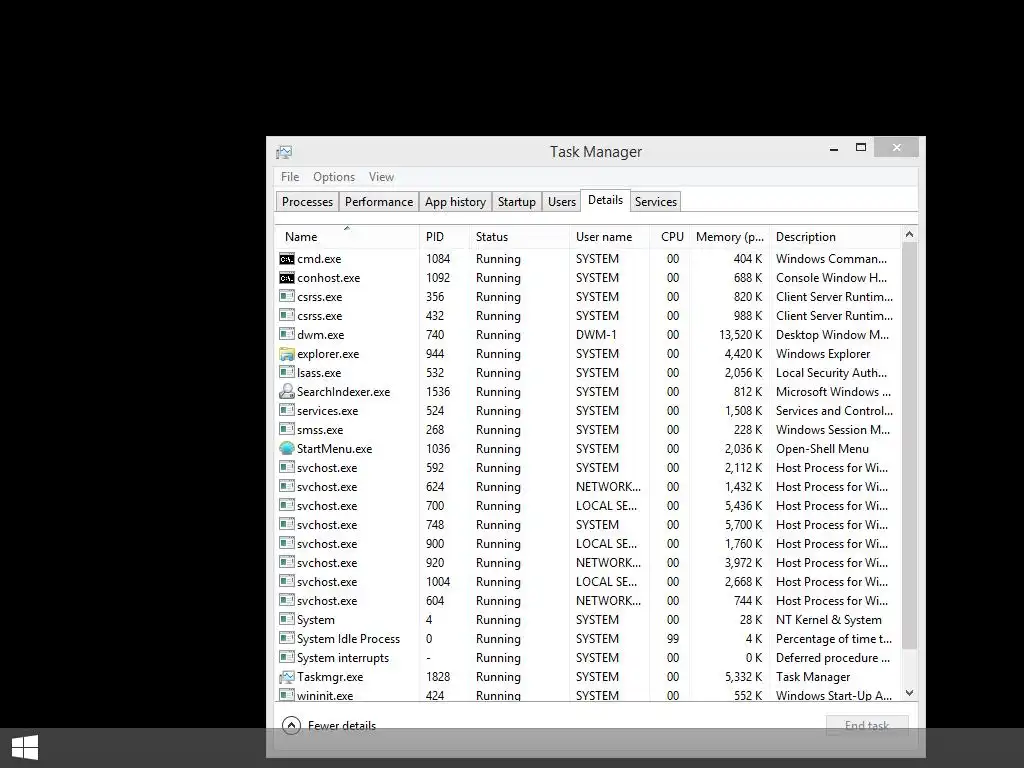The width and height of the screenshot is (1024, 768).
Task: Click icon of svchost.exe with PID 748
Action: click(287, 524)
